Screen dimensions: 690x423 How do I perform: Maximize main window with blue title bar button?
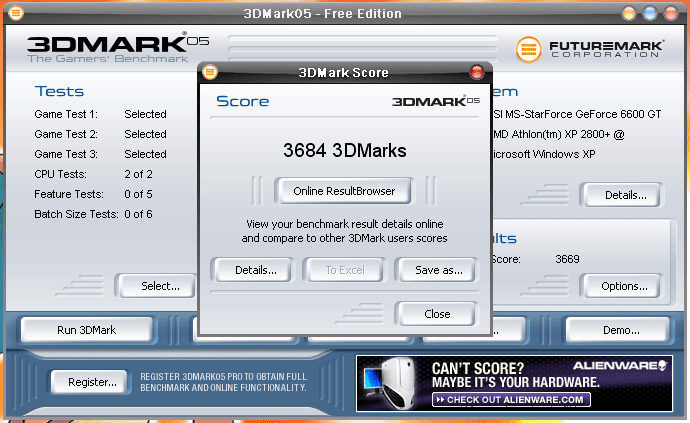coord(650,13)
